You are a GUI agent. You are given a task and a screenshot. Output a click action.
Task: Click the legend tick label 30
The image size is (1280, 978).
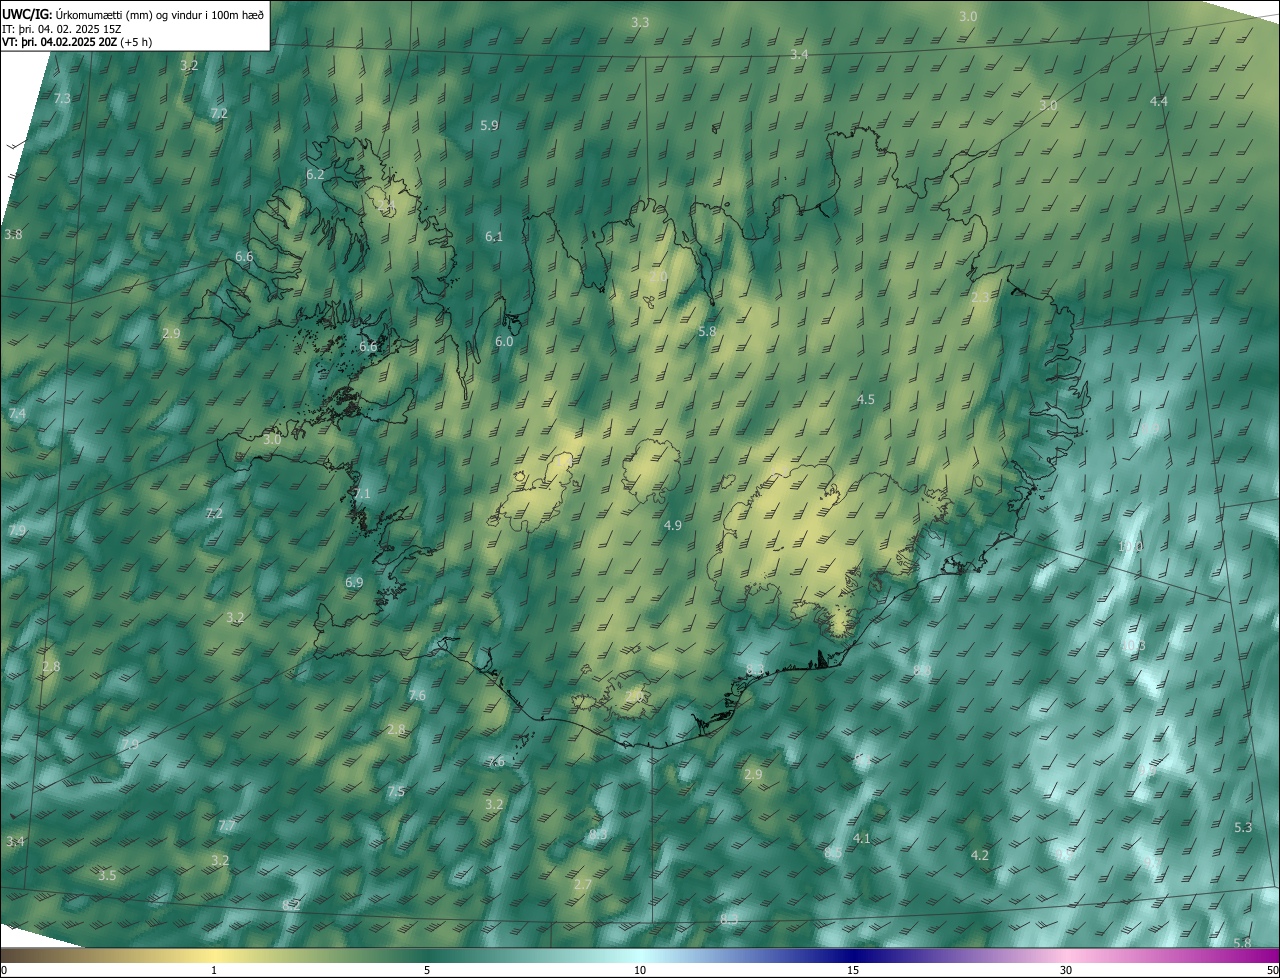click(x=1066, y=970)
